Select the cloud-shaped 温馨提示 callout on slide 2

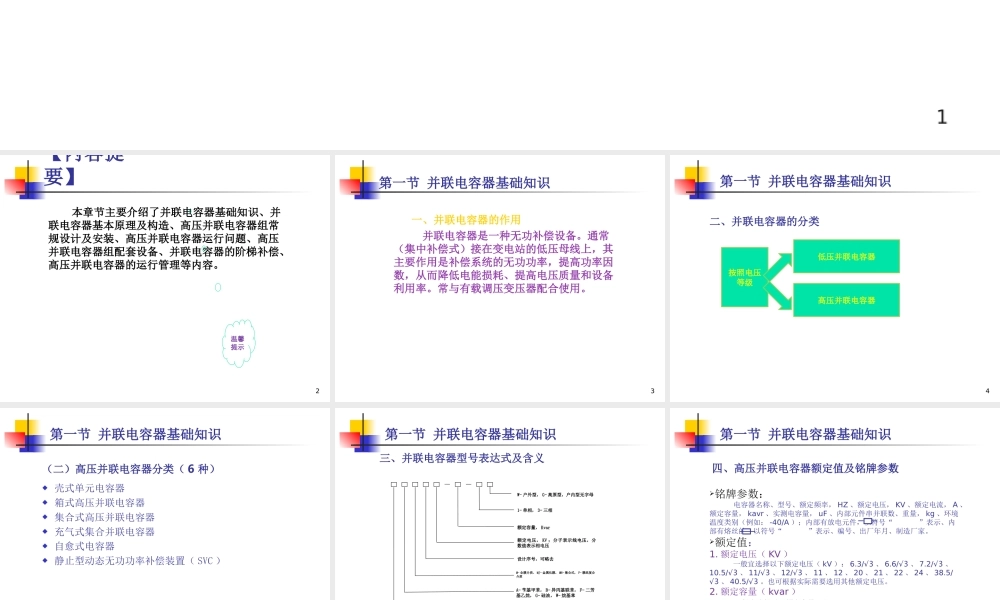click(238, 342)
